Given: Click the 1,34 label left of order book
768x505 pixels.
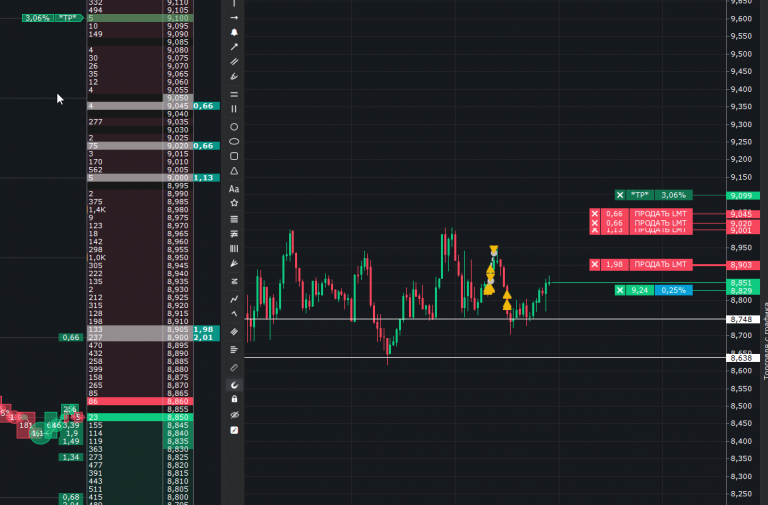Looking at the screenshot, I should pyautogui.click(x=71, y=457).
